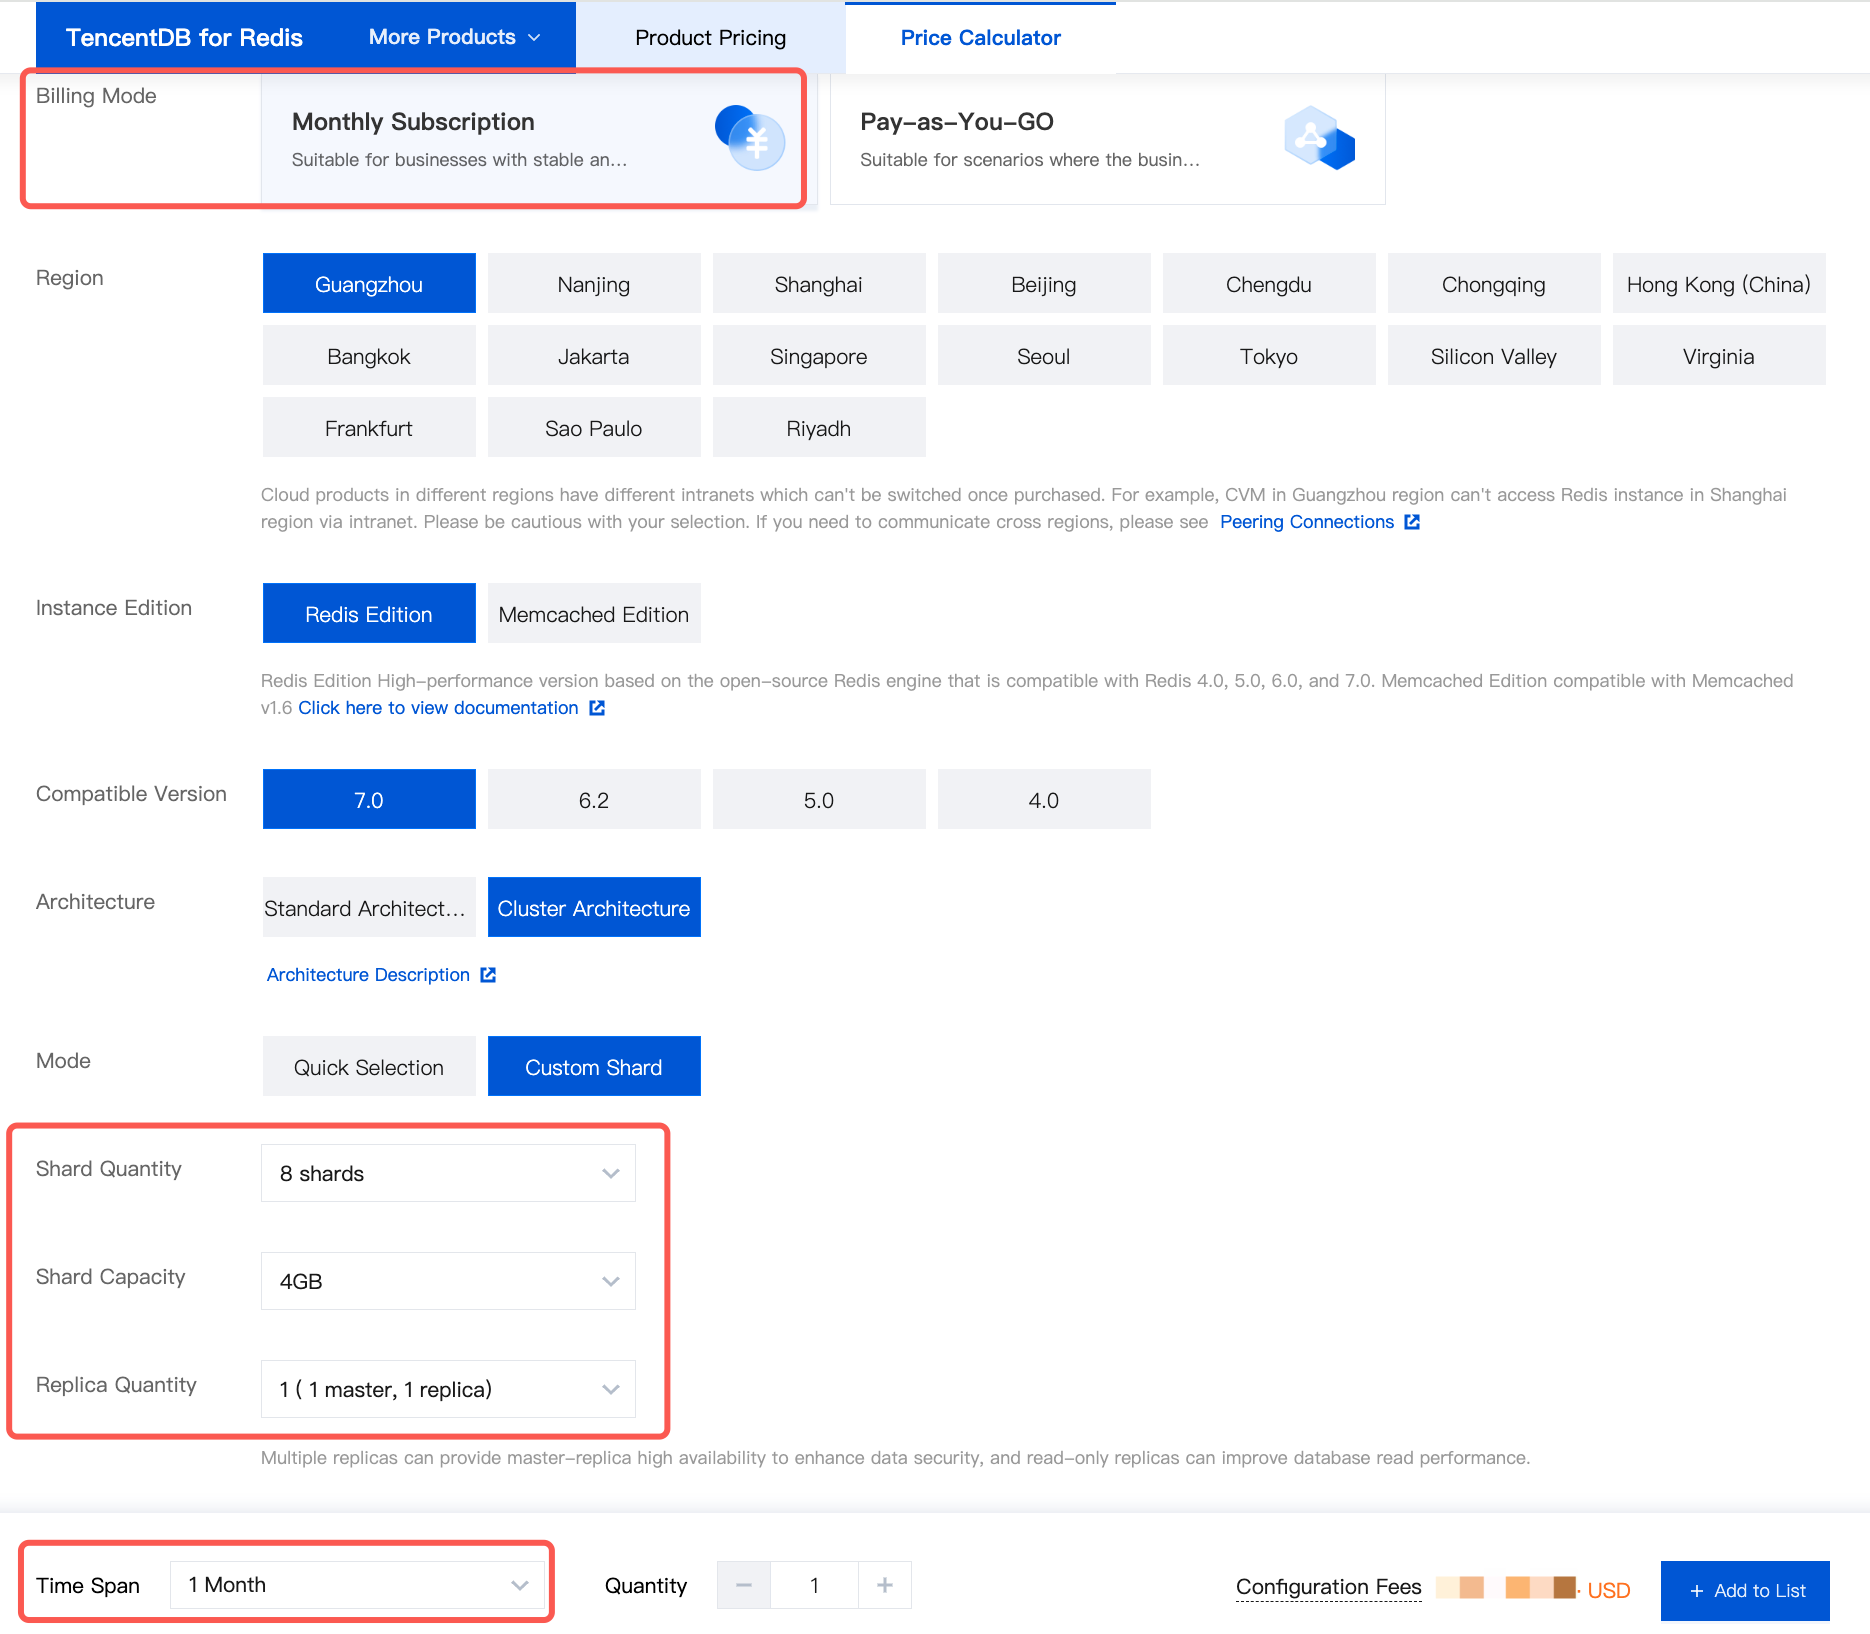
Task: Expand the Shard Quantity chevron arrow
Action: tap(611, 1173)
